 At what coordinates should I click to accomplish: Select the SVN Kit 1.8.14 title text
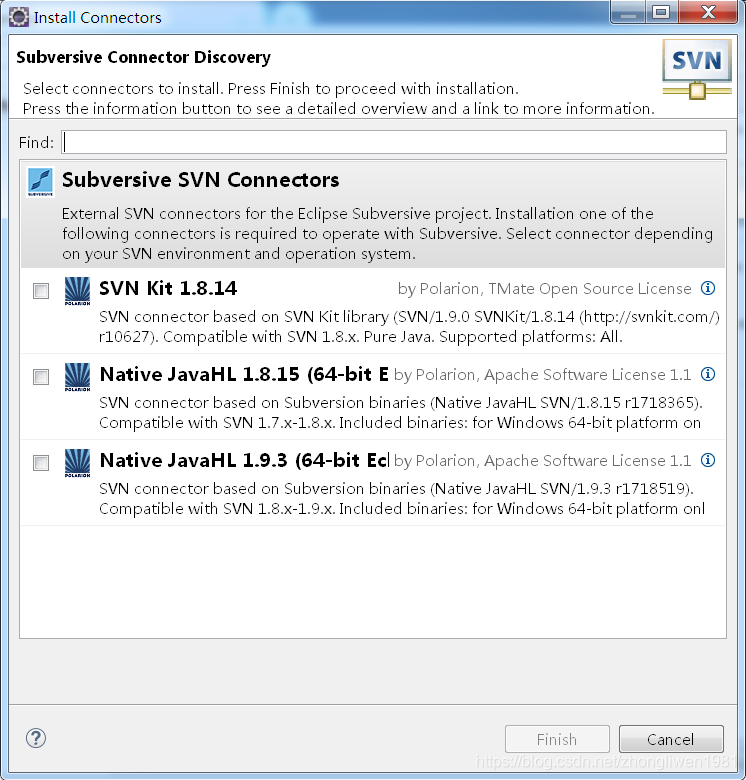click(x=168, y=289)
